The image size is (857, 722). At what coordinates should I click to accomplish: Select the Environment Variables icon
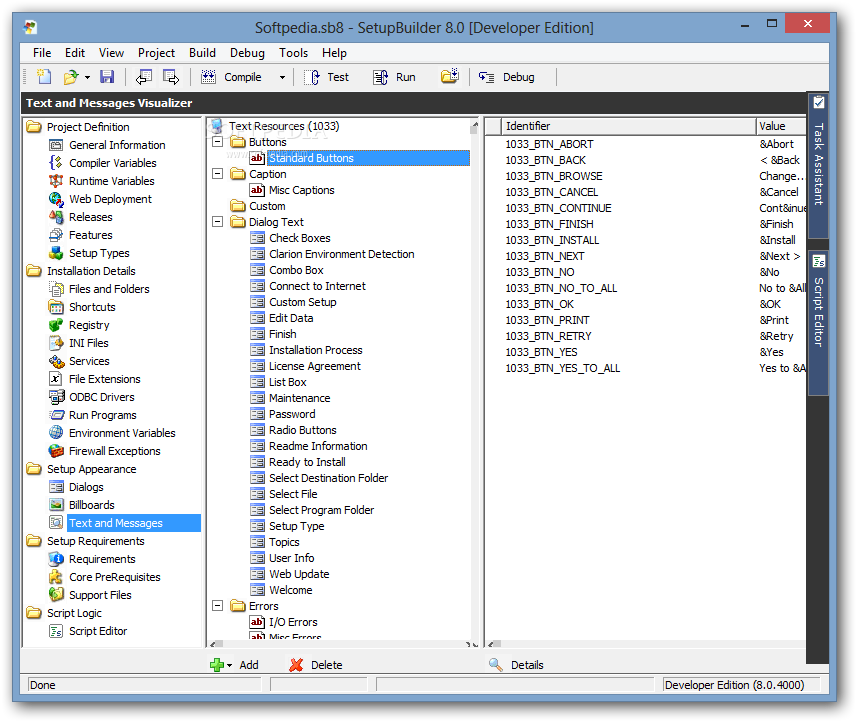coord(56,433)
